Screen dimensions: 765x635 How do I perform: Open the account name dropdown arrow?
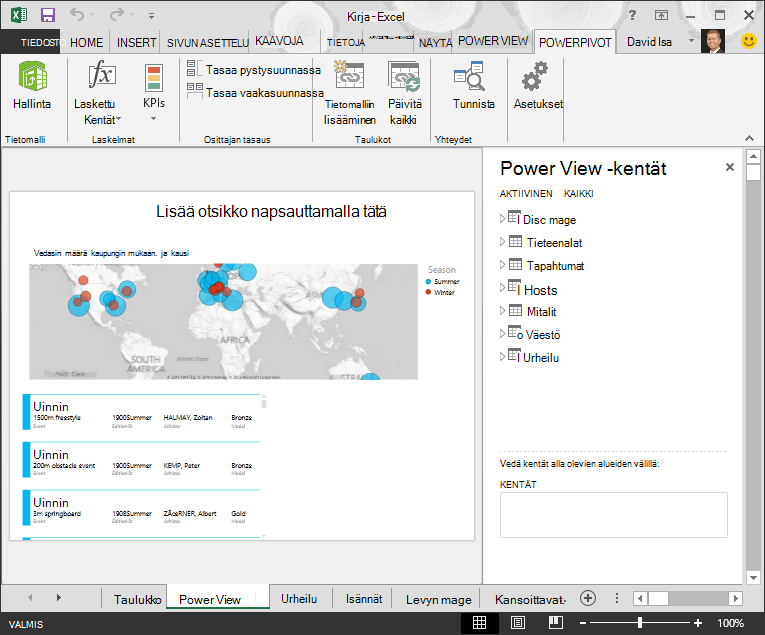coord(691,40)
